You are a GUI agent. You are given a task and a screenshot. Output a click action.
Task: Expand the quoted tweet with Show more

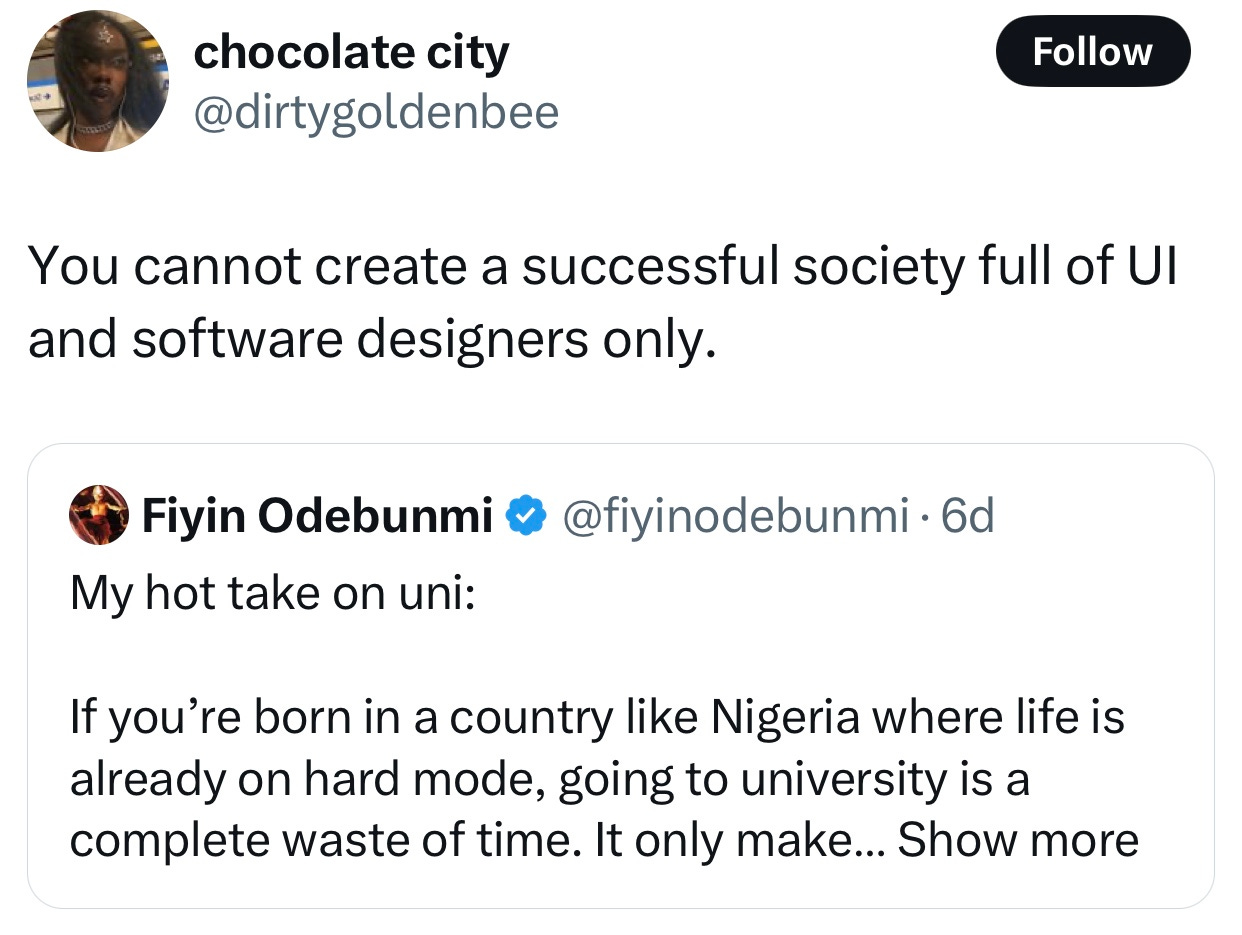[1018, 841]
